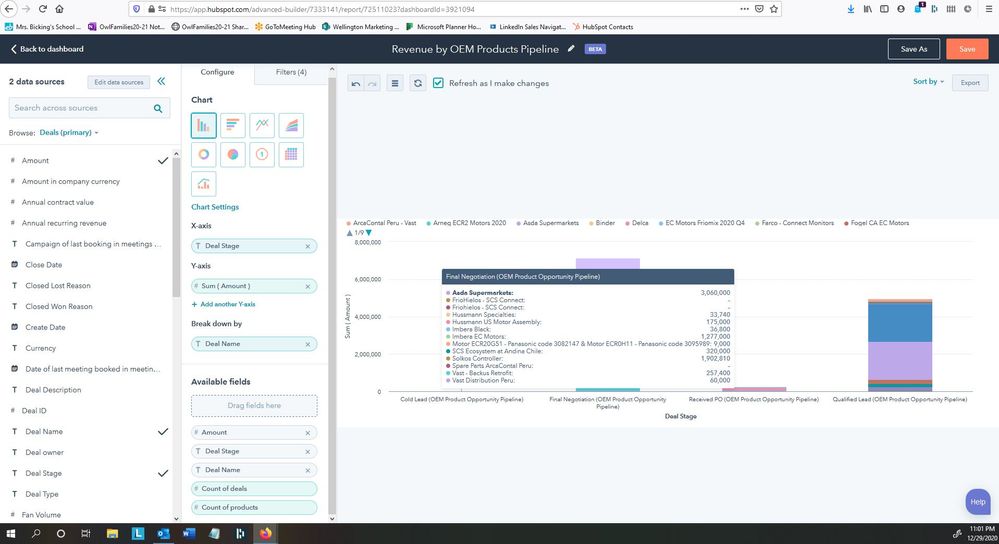Open the Chart Settings link
The width and height of the screenshot is (999, 544).
click(215, 207)
